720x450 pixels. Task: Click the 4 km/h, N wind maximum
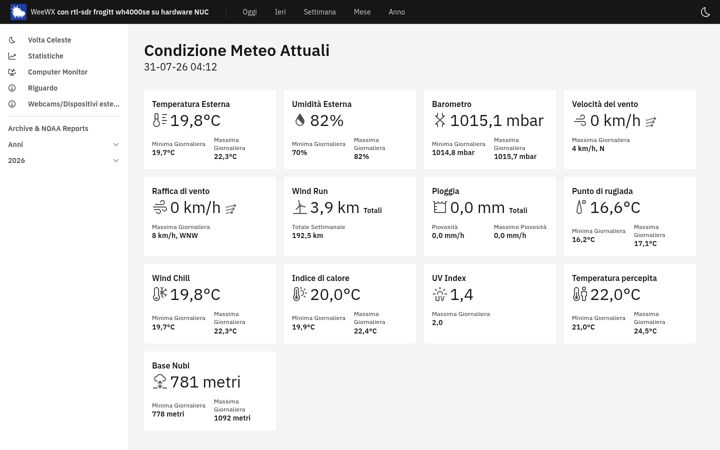[588, 149]
